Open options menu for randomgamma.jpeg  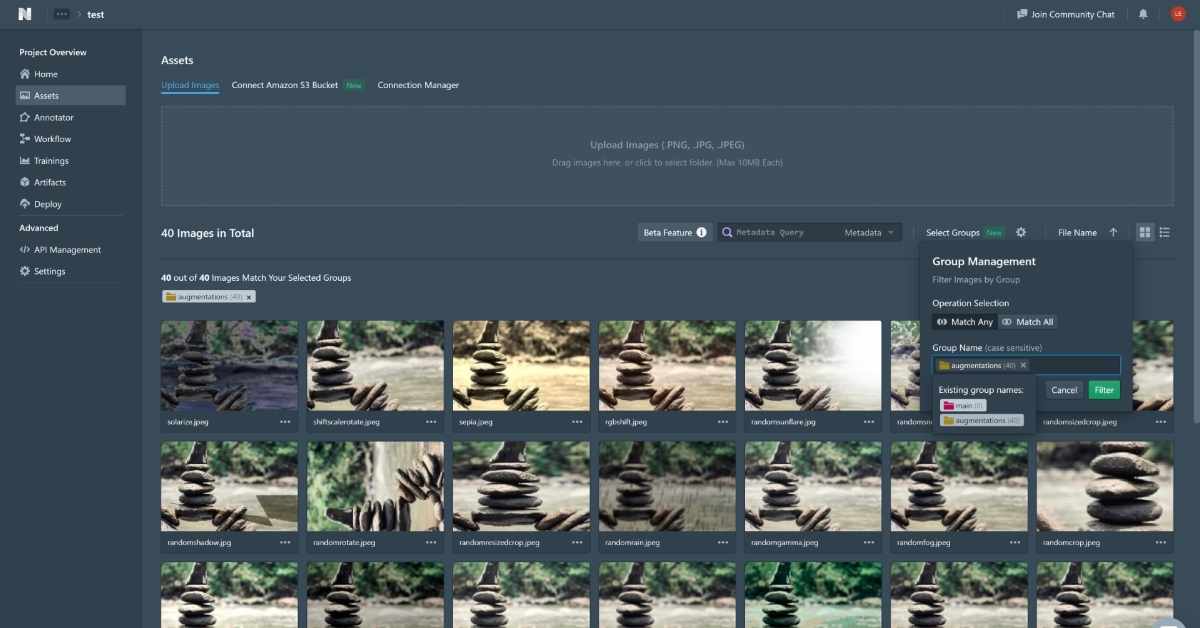pos(869,542)
